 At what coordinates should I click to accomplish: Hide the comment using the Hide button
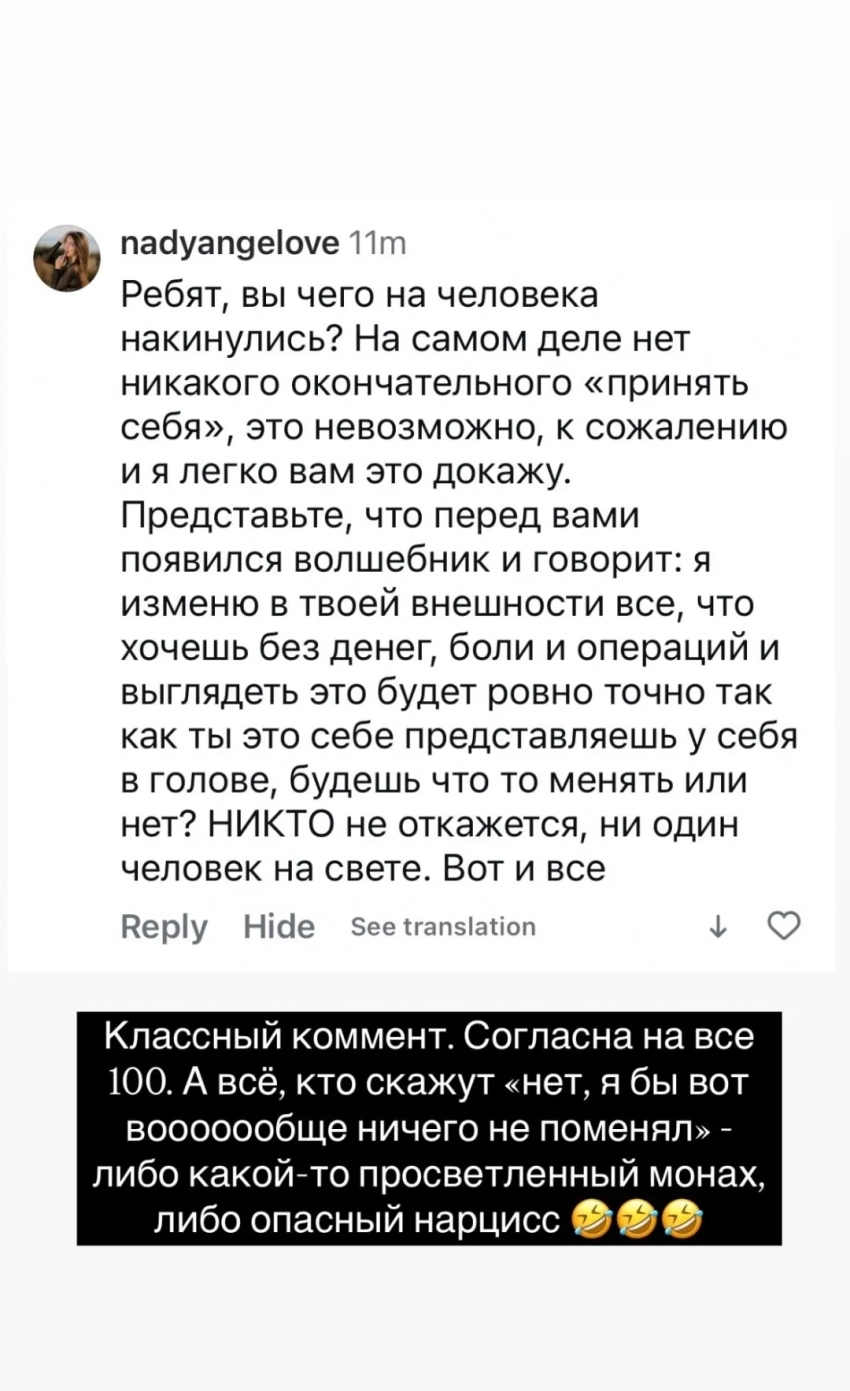(278, 927)
